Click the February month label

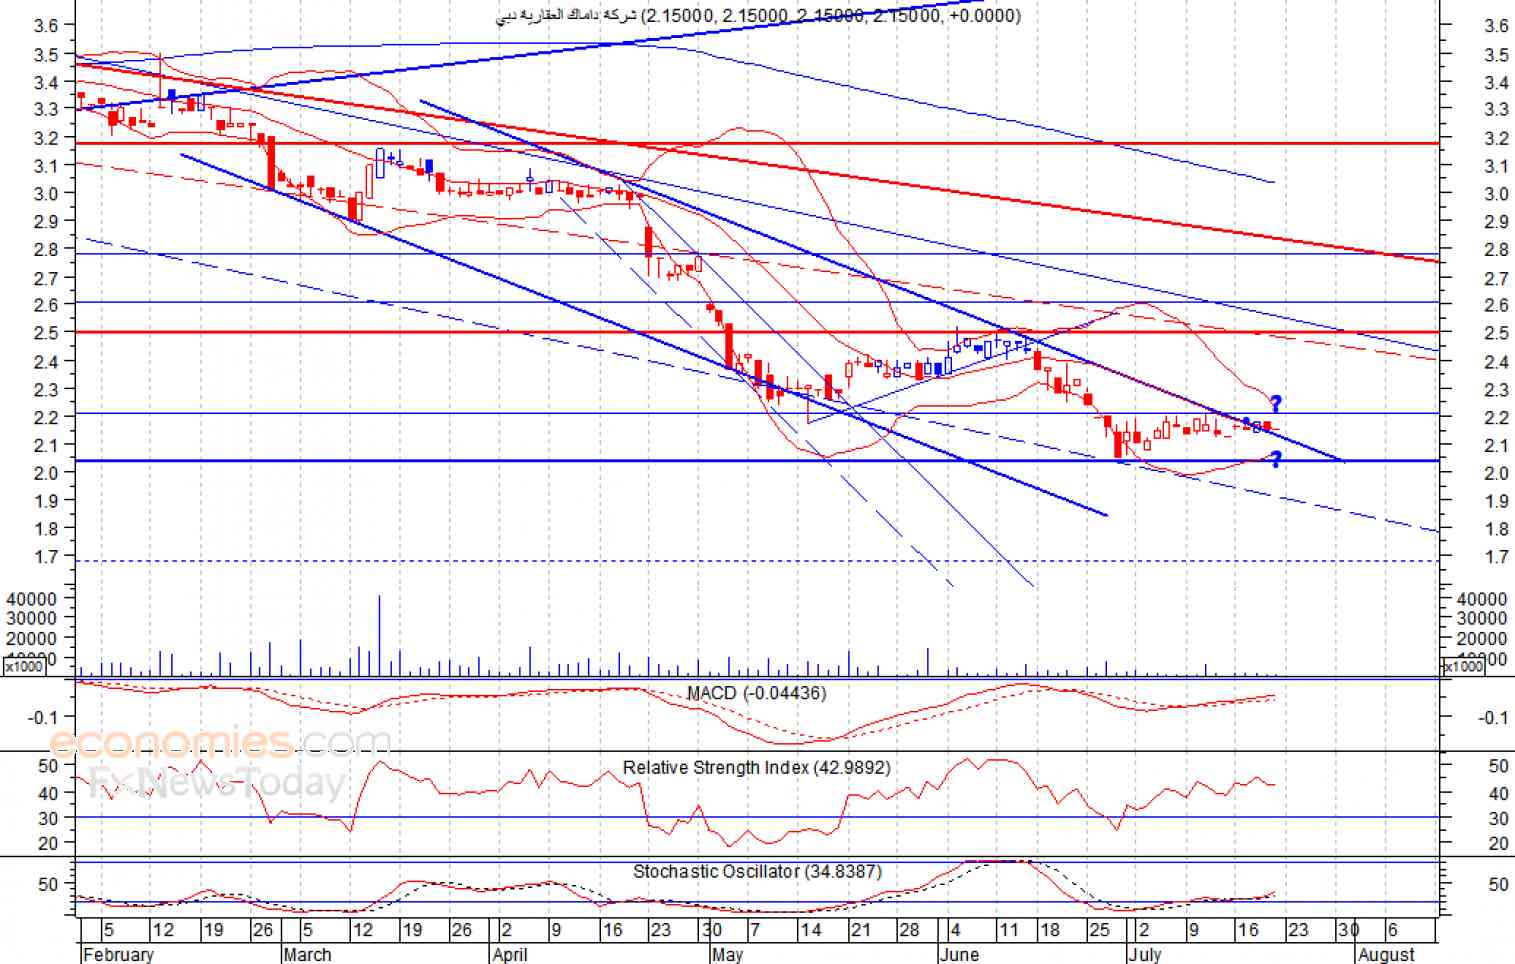(118, 954)
